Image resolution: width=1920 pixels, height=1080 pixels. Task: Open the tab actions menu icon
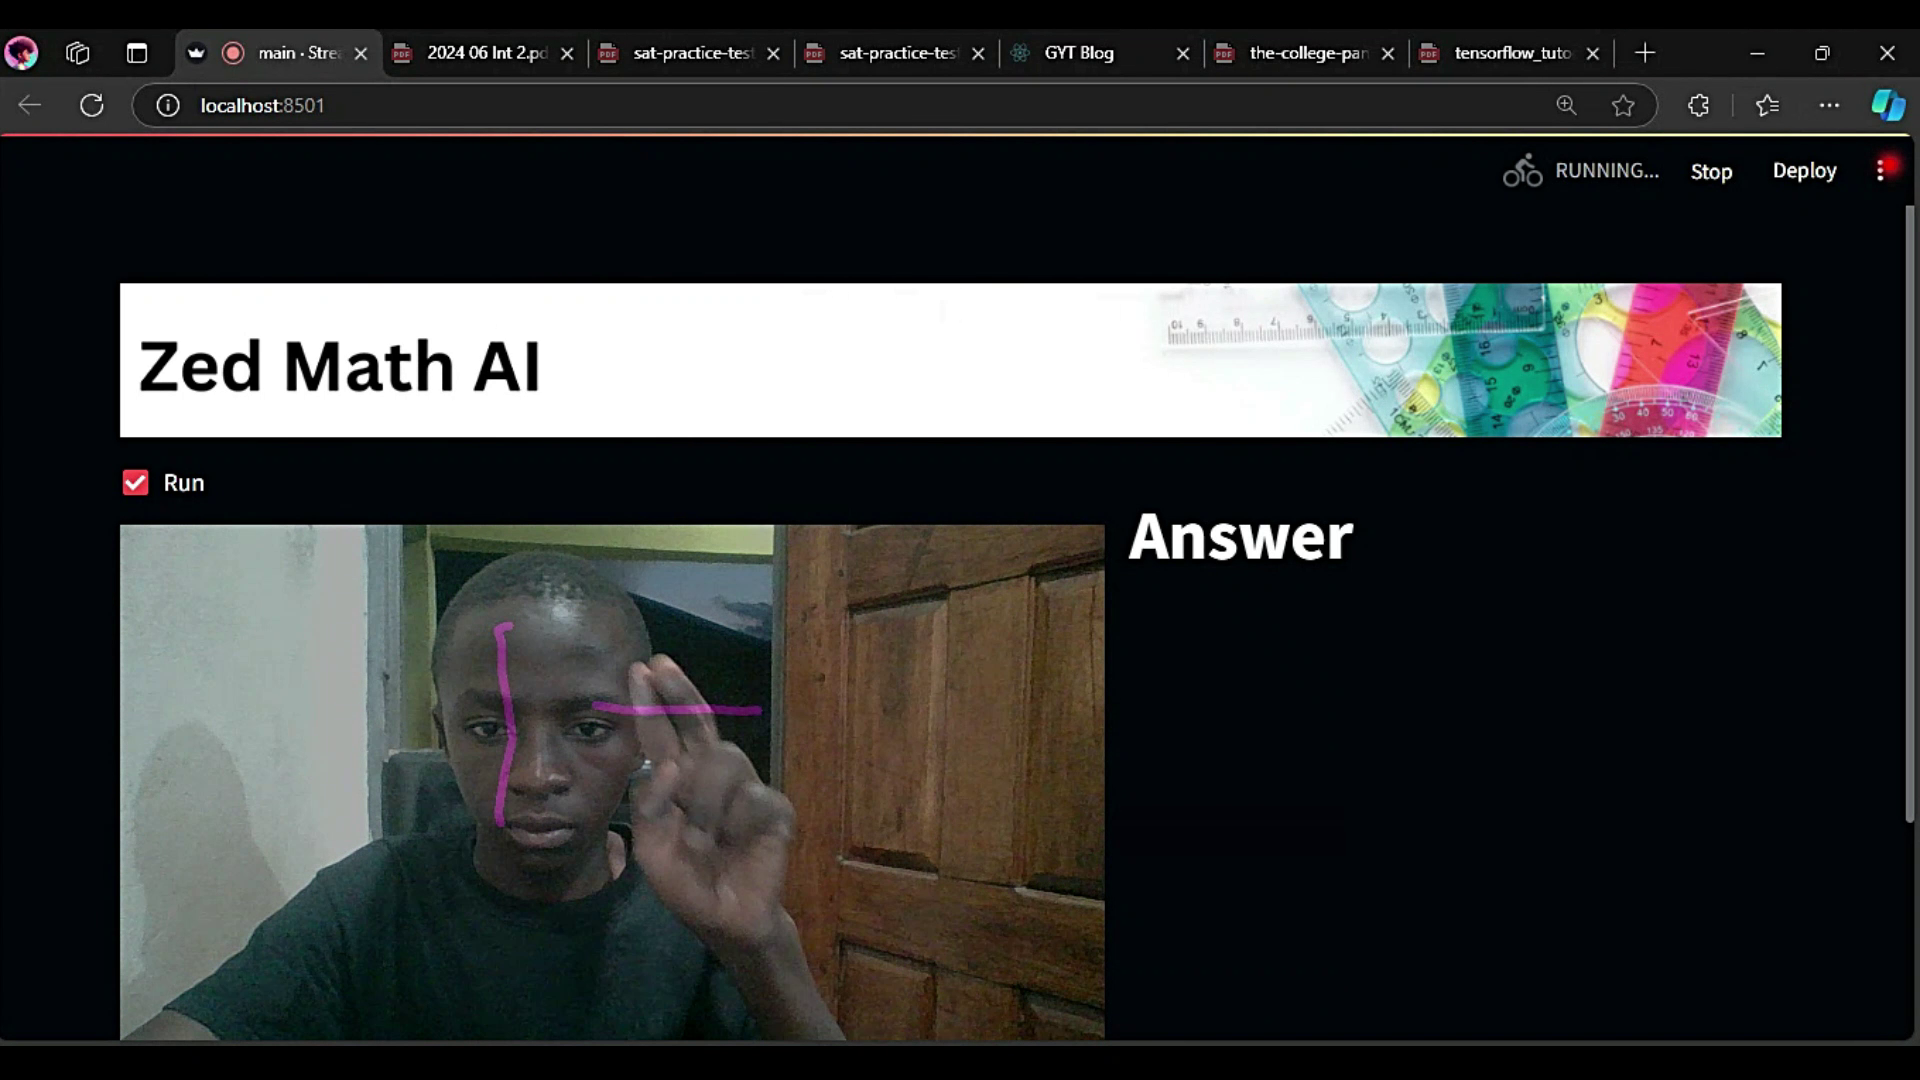[x=137, y=53]
